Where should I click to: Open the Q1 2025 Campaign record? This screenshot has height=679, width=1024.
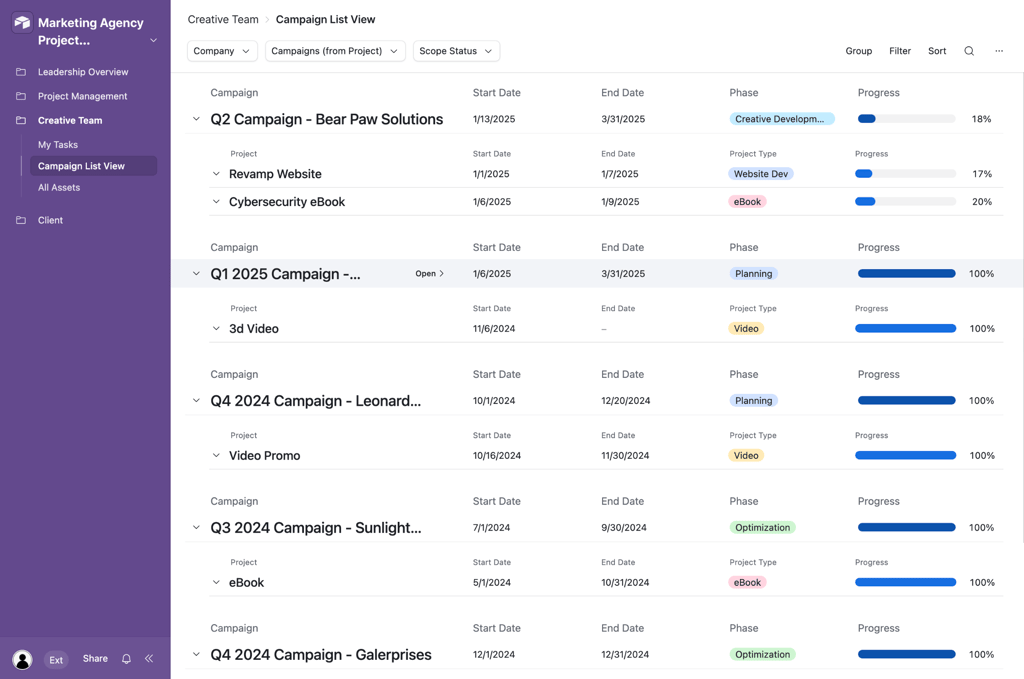(x=429, y=273)
